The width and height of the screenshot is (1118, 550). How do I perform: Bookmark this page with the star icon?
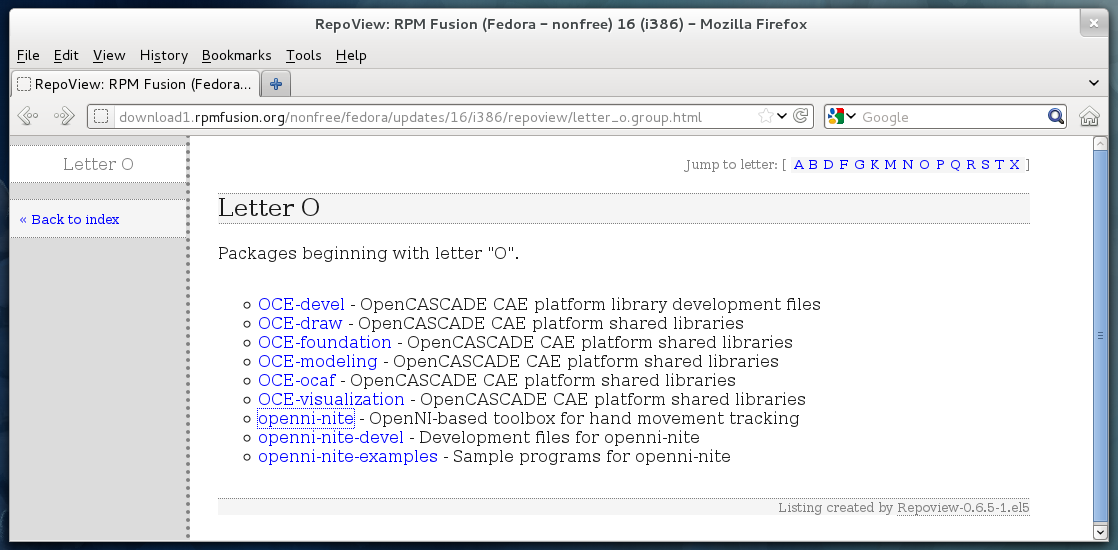pos(765,116)
